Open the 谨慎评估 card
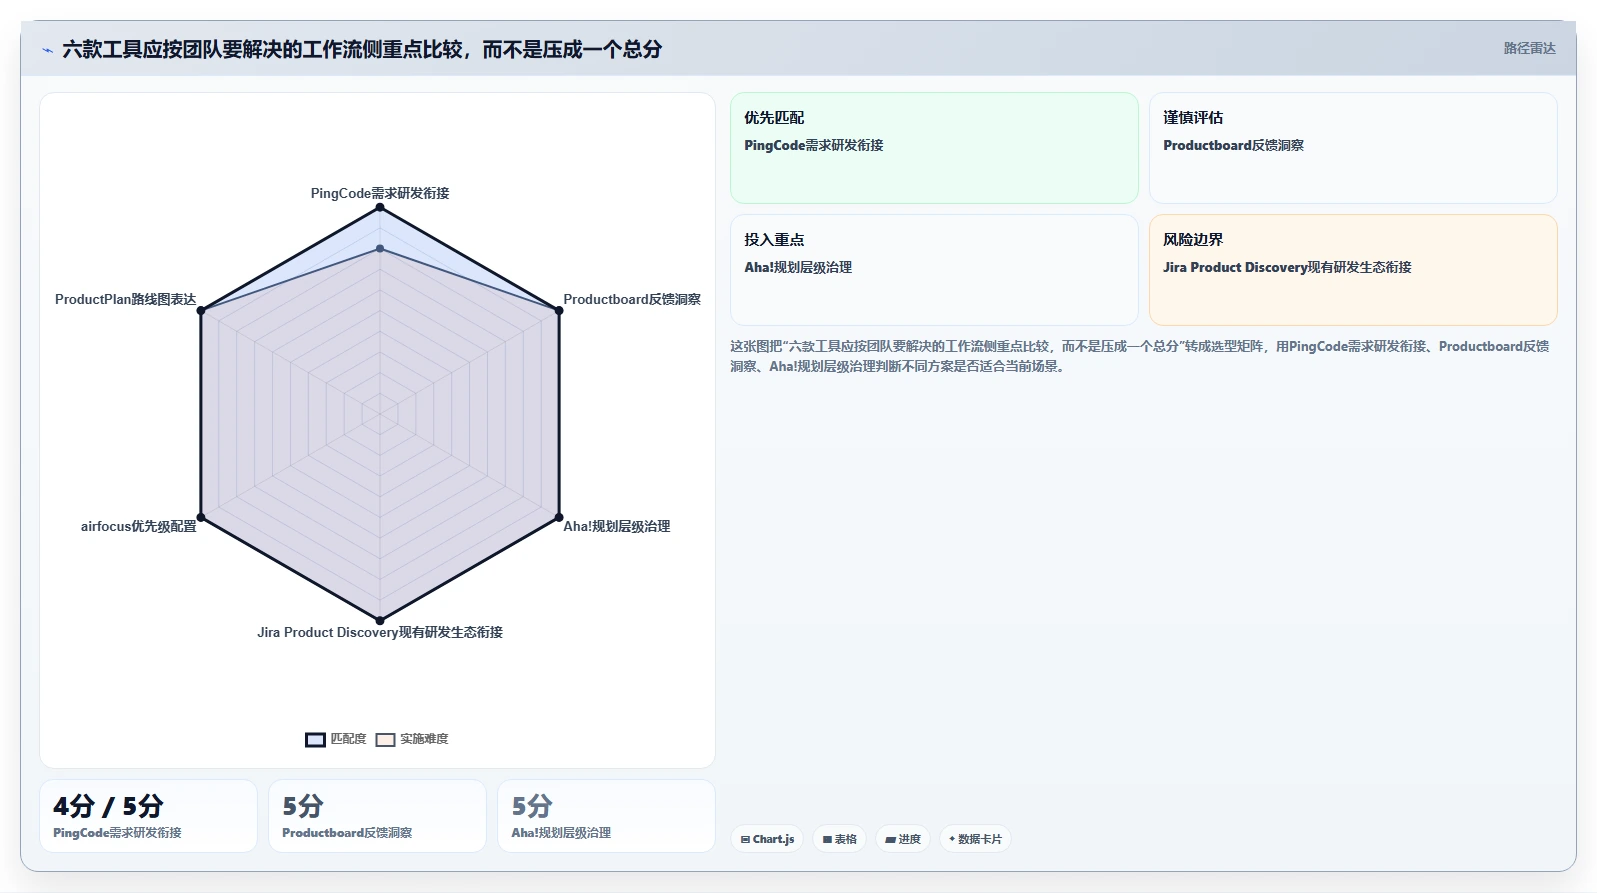 (x=1353, y=148)
